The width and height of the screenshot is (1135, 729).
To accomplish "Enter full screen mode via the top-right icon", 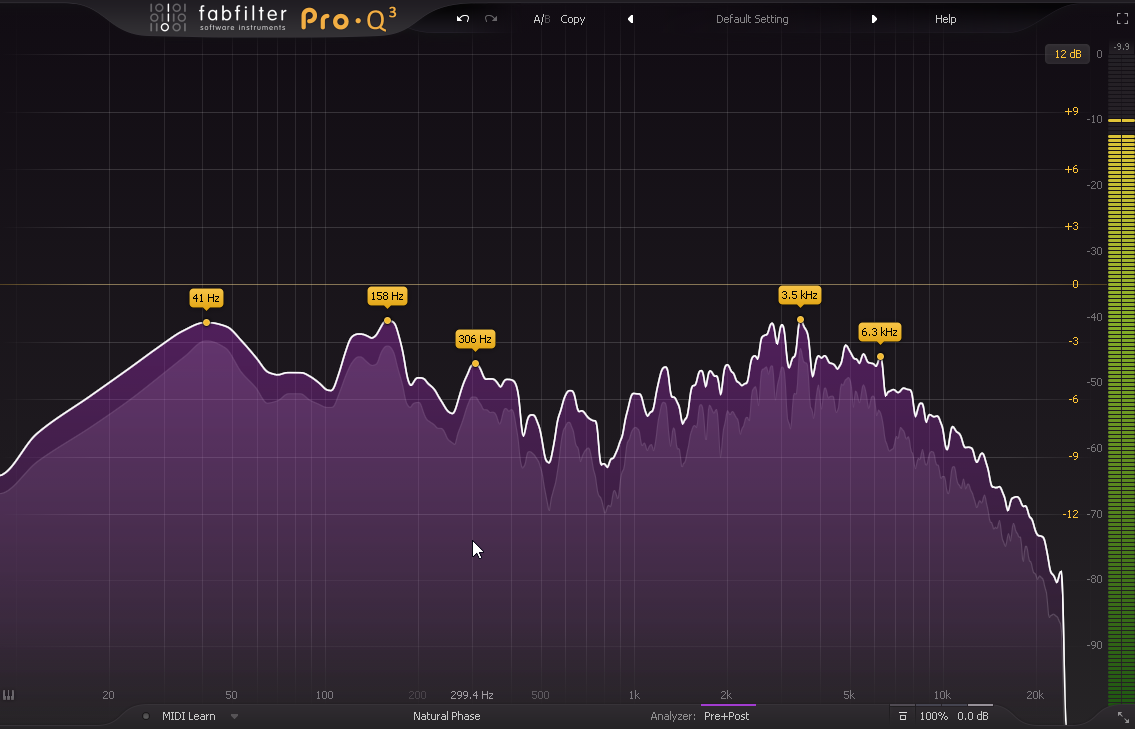I will tap(1123, 20).
